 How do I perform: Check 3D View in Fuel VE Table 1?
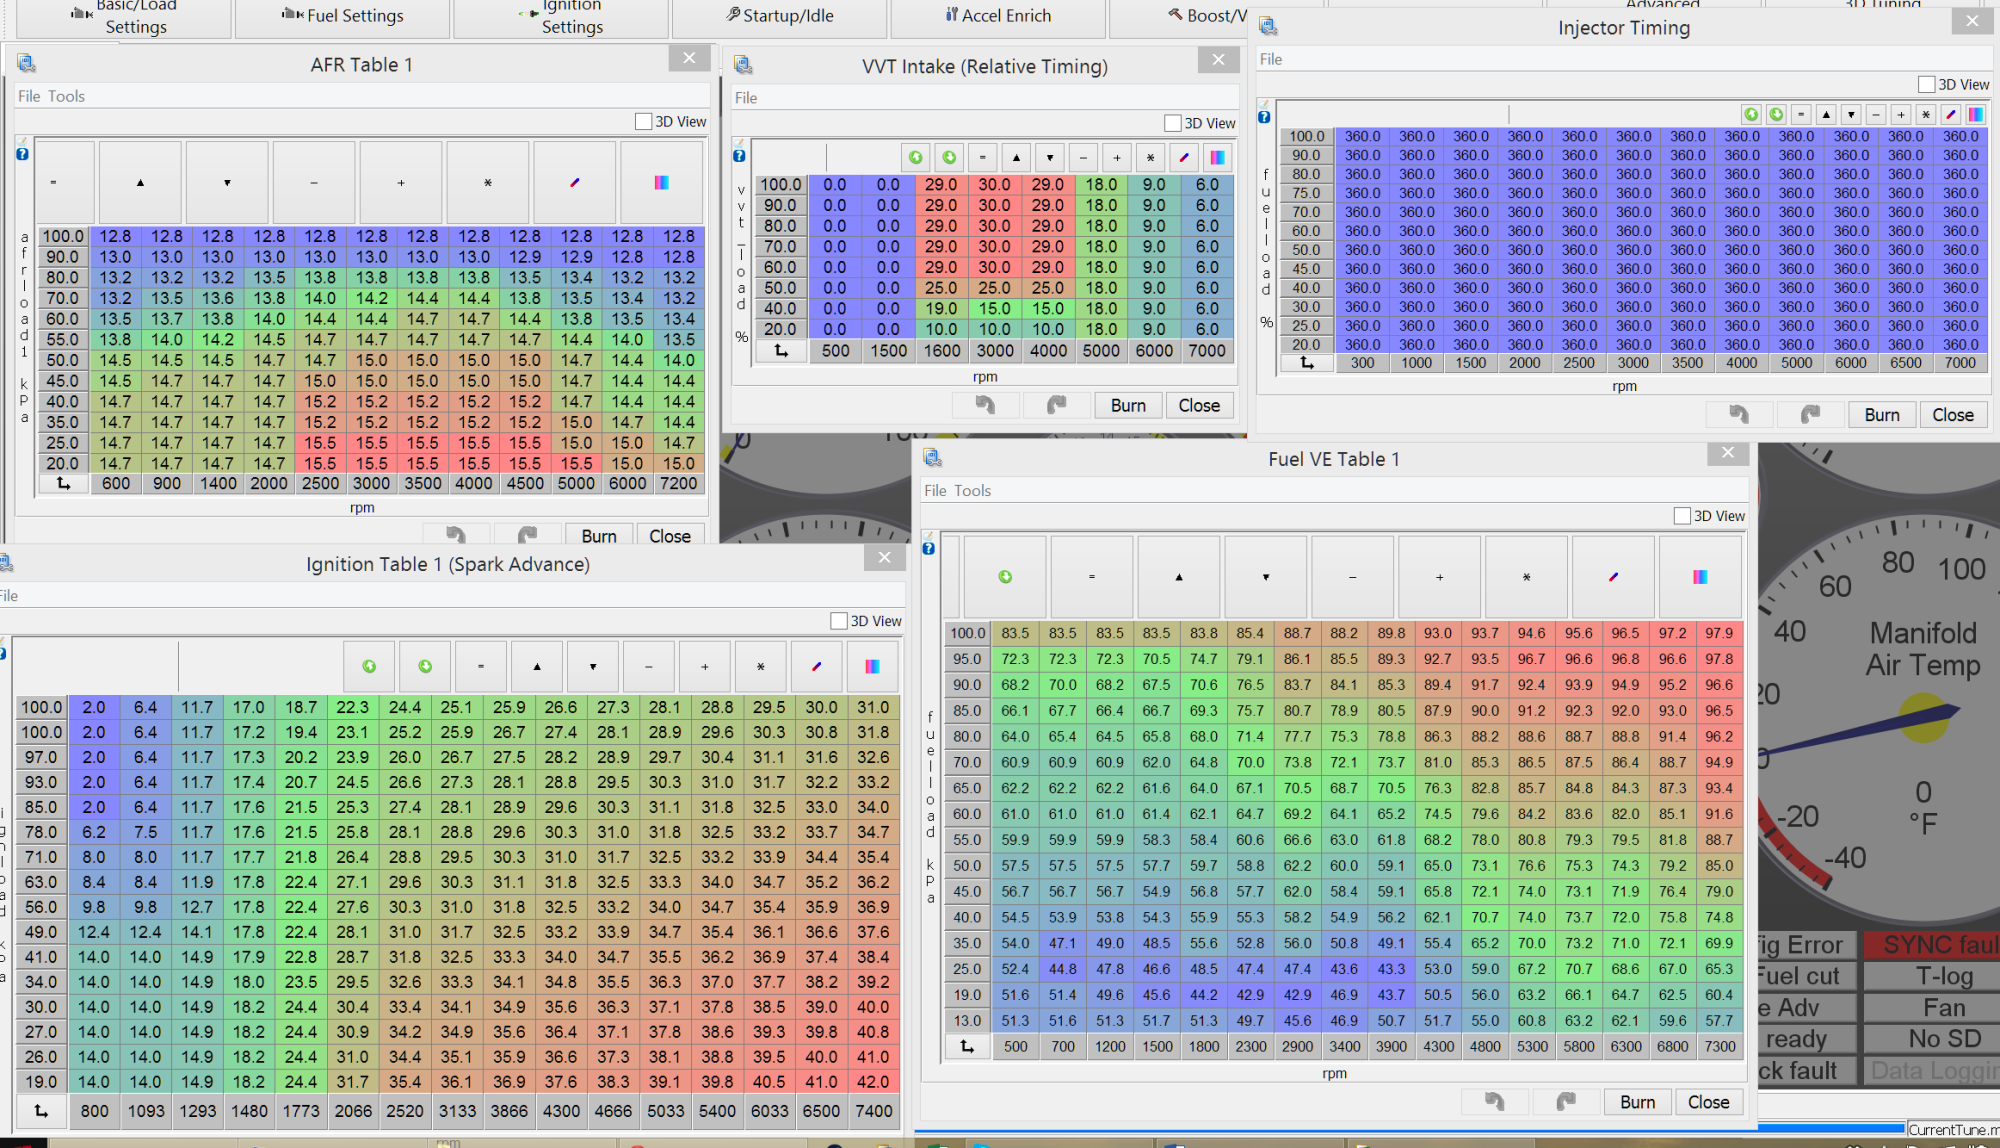click(x=1683, y=516)
